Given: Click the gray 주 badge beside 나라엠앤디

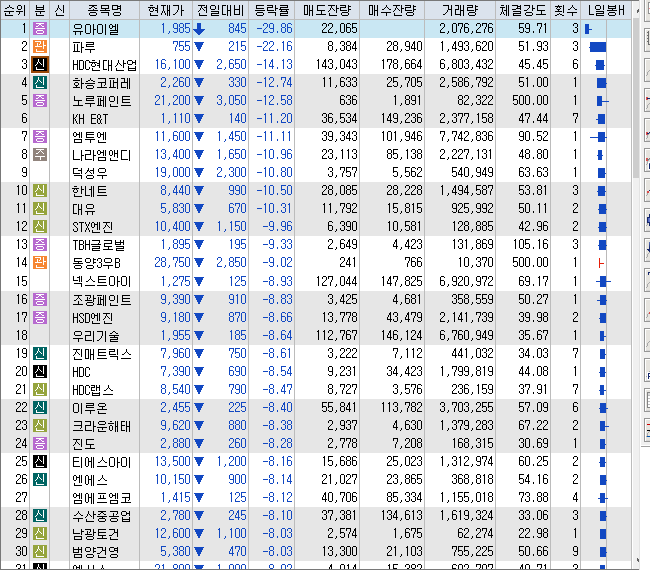Looking at the screenshot, I should click(40, 155).
